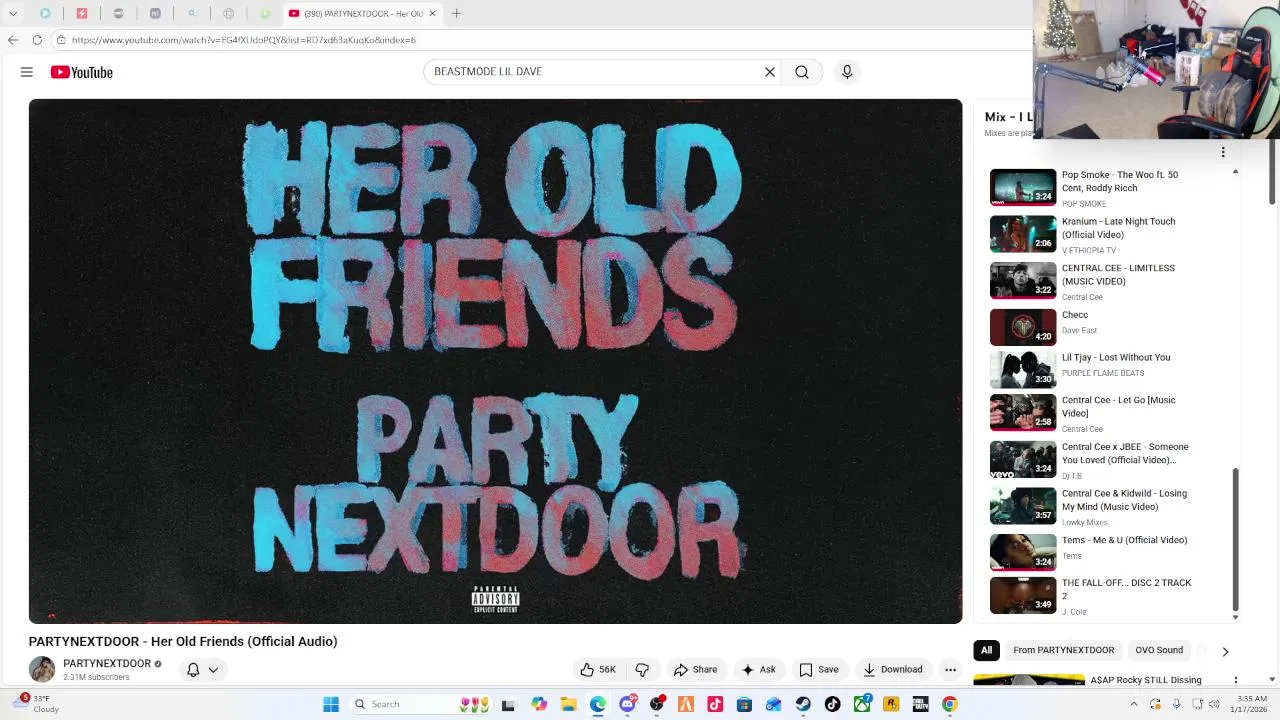The image size is (1280, 720).
Task: Show hidden system tray icons
Action: 1133,704
